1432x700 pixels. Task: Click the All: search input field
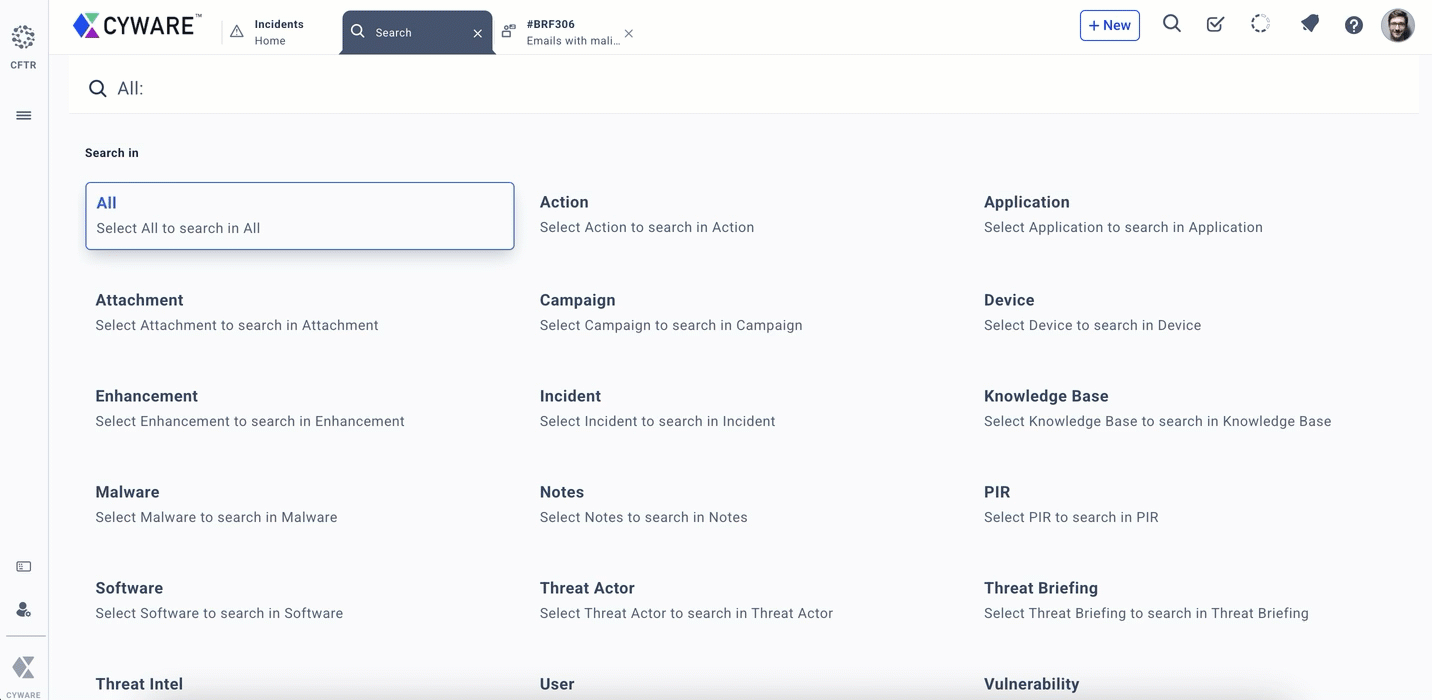point(700,89)
